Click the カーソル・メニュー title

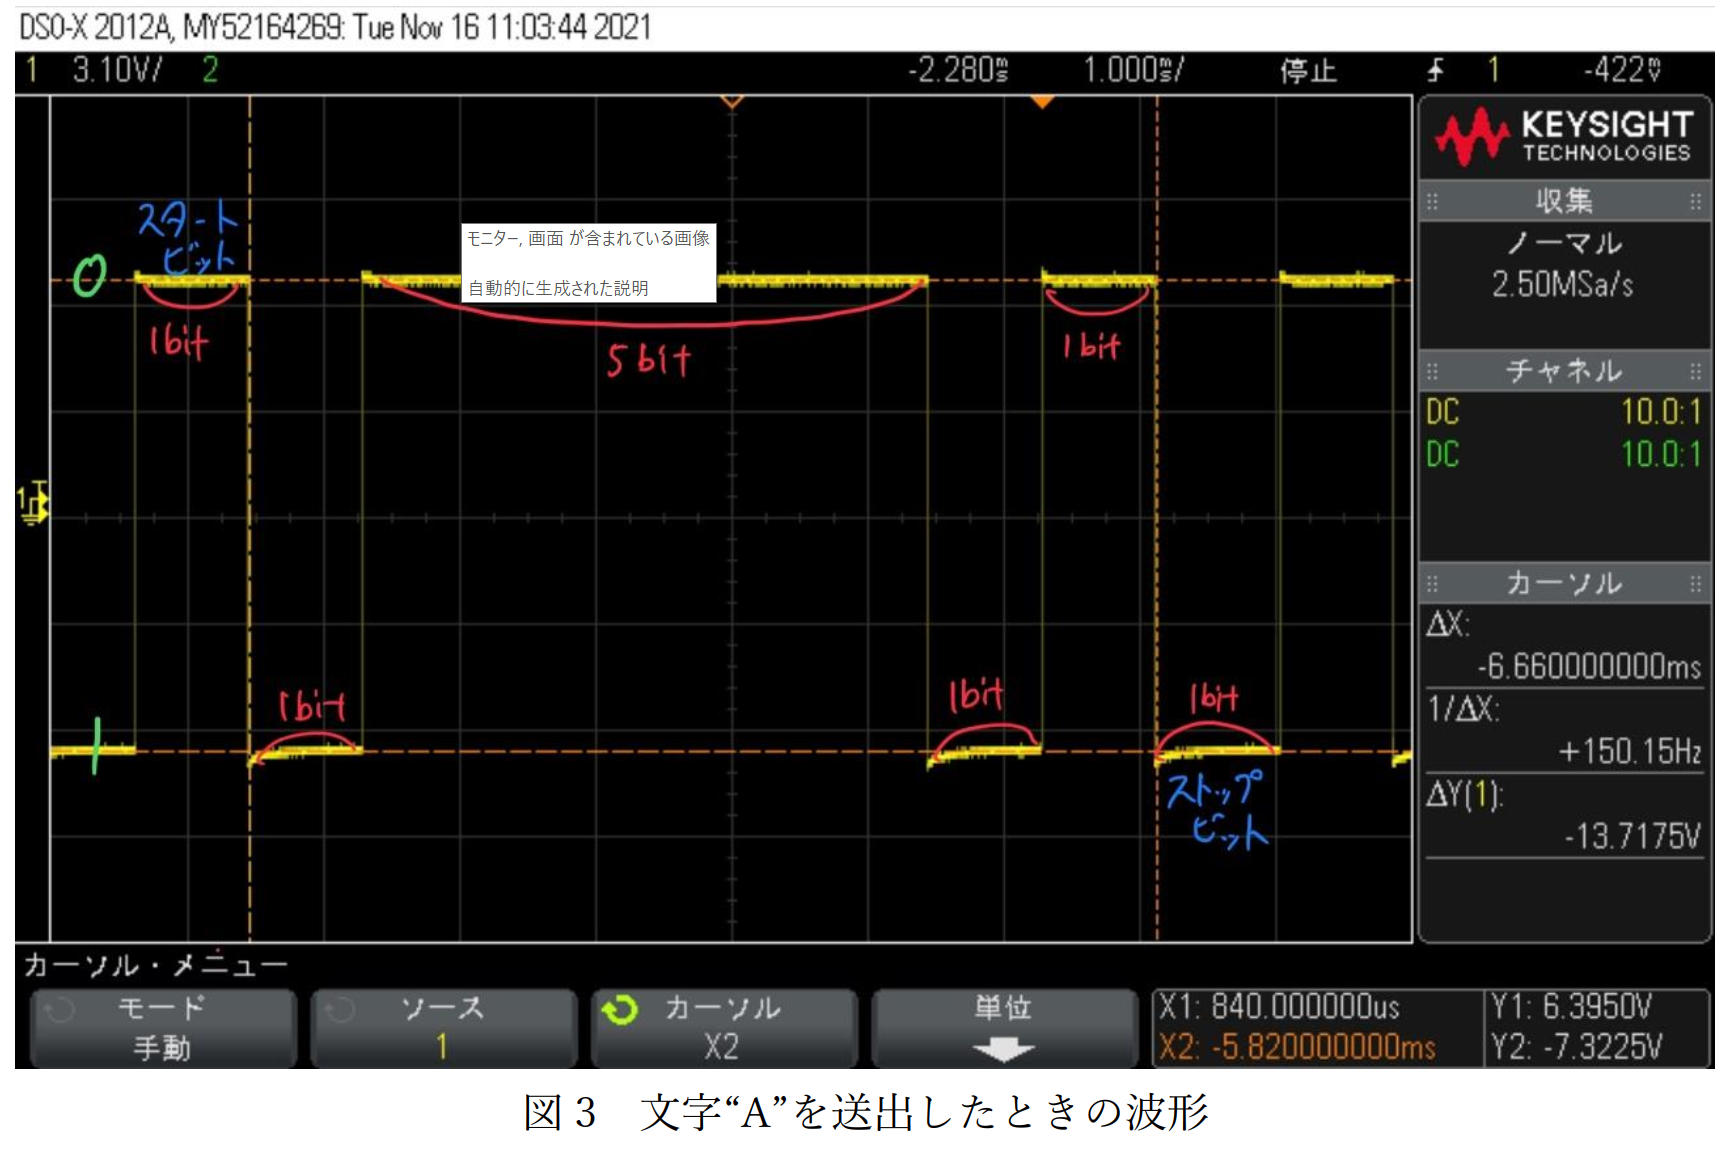coord(155,965)
